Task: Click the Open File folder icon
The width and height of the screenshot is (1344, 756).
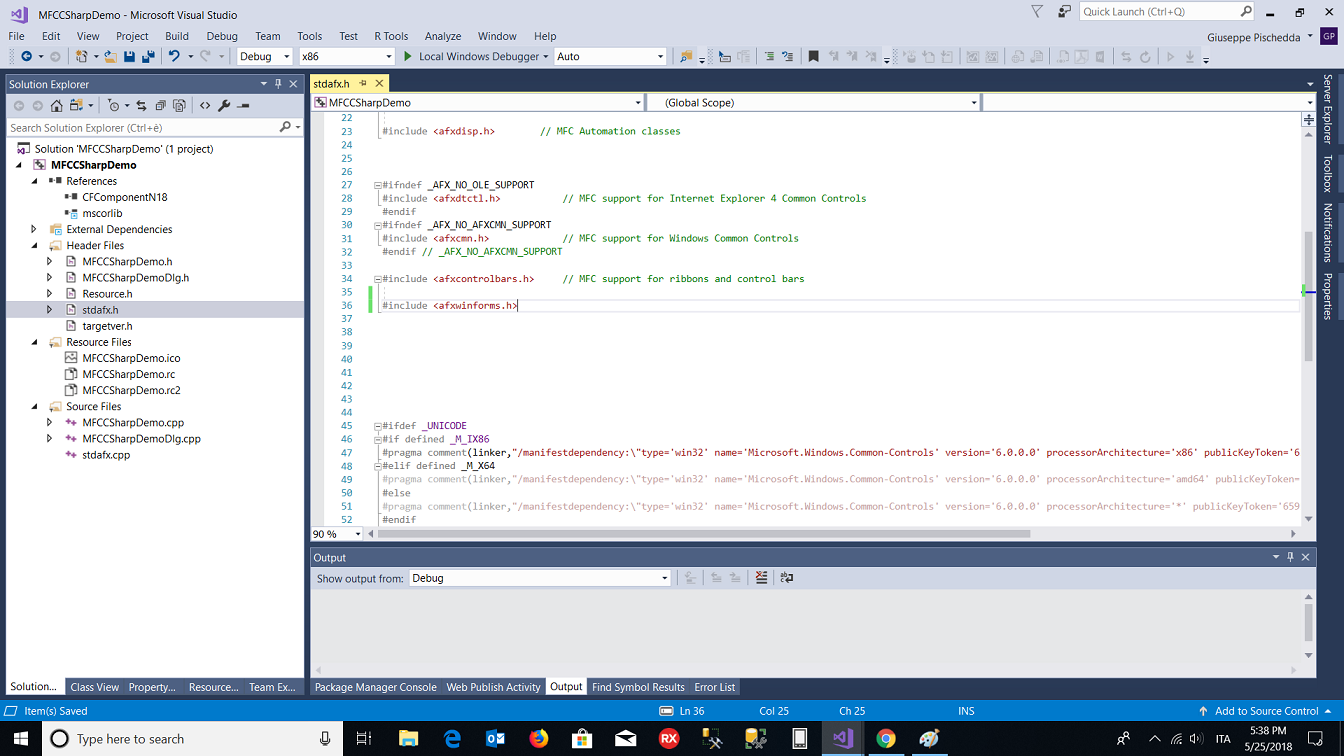Action: (110, 57)
